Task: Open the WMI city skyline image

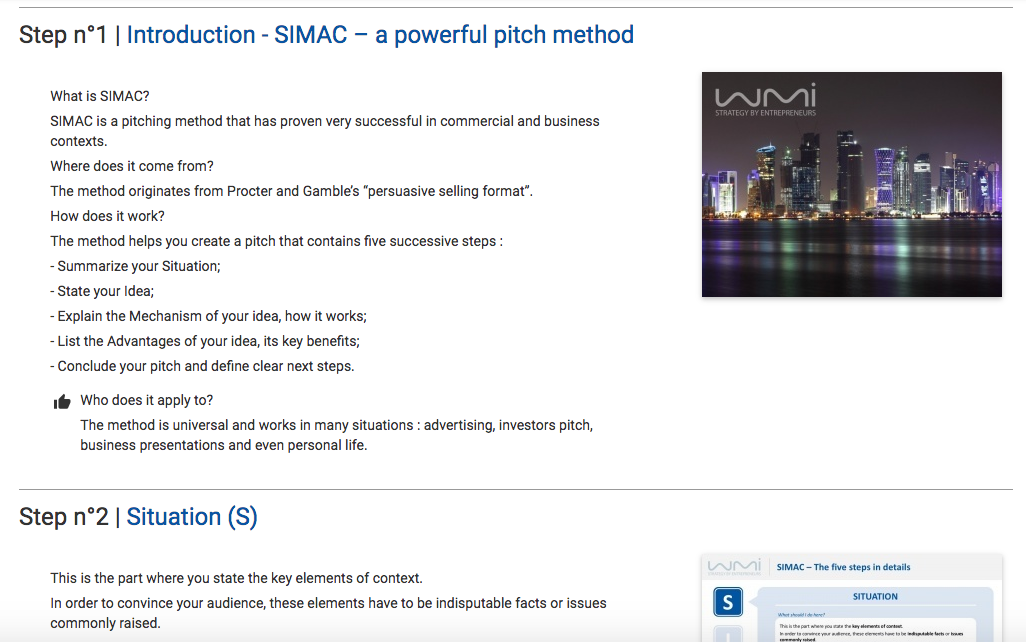Action: (x=851, y=185)
